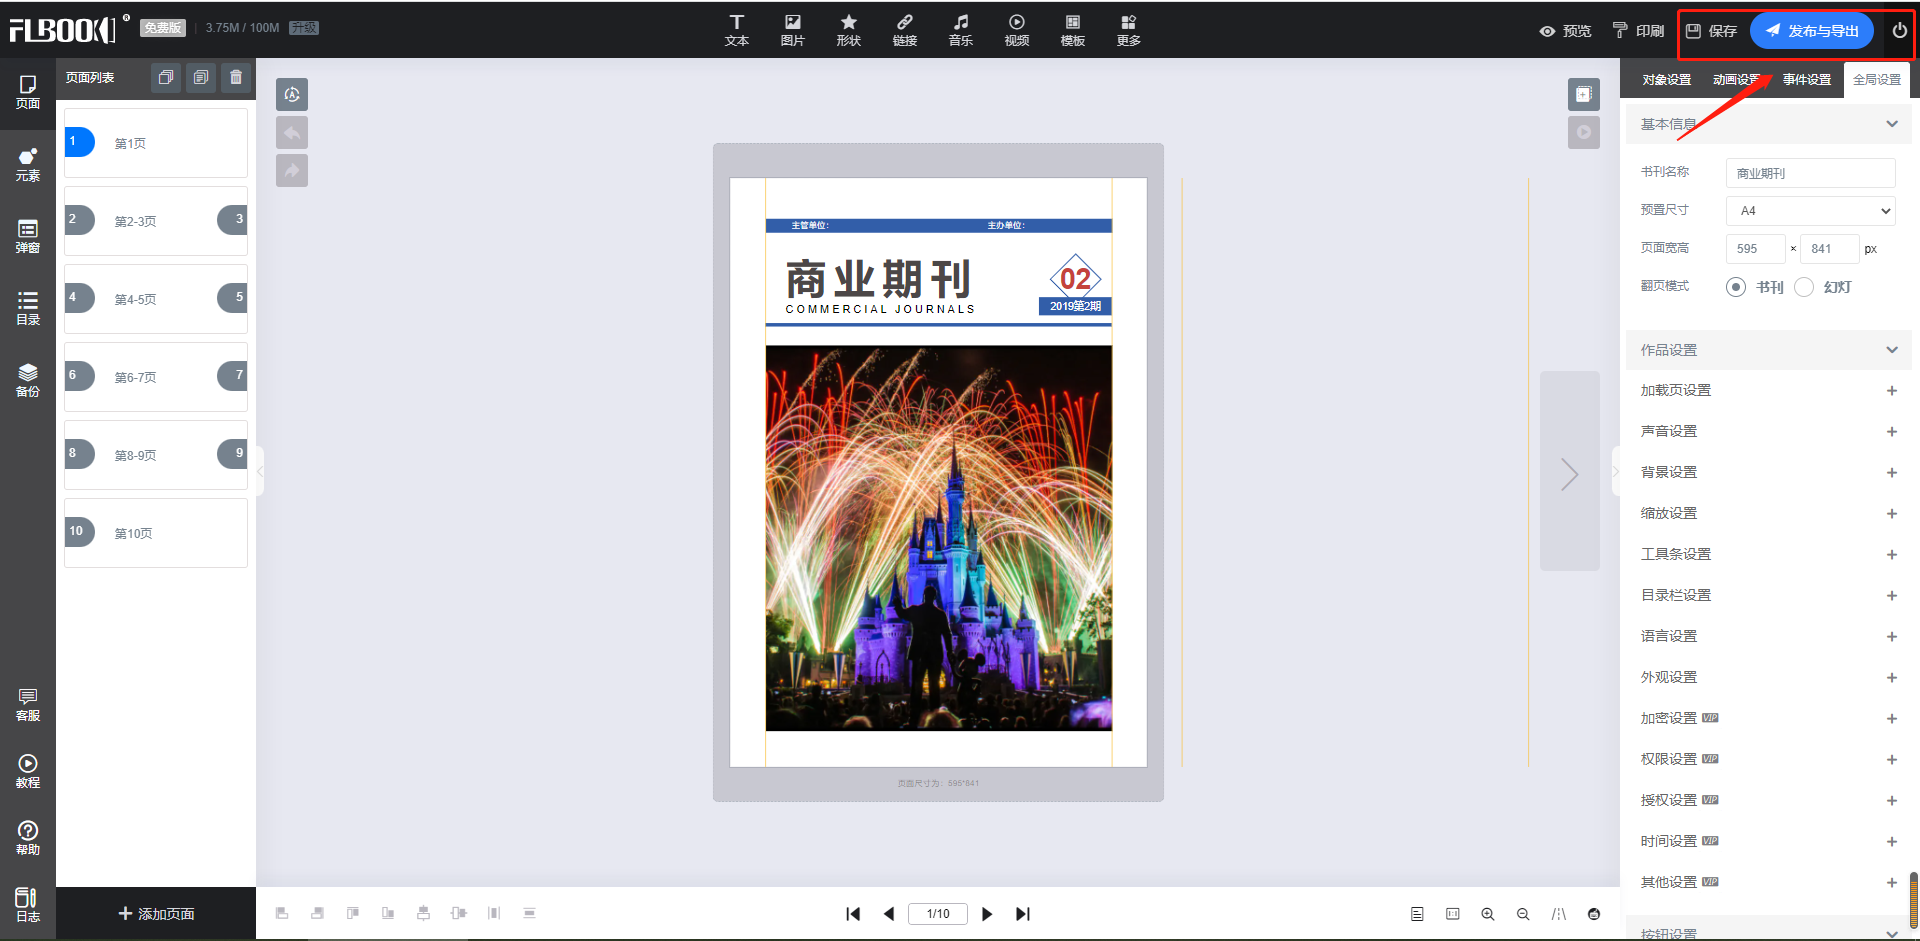The image size is (1920, 941).
Task: Click the power exit icon
Action: coord(1899,31)
